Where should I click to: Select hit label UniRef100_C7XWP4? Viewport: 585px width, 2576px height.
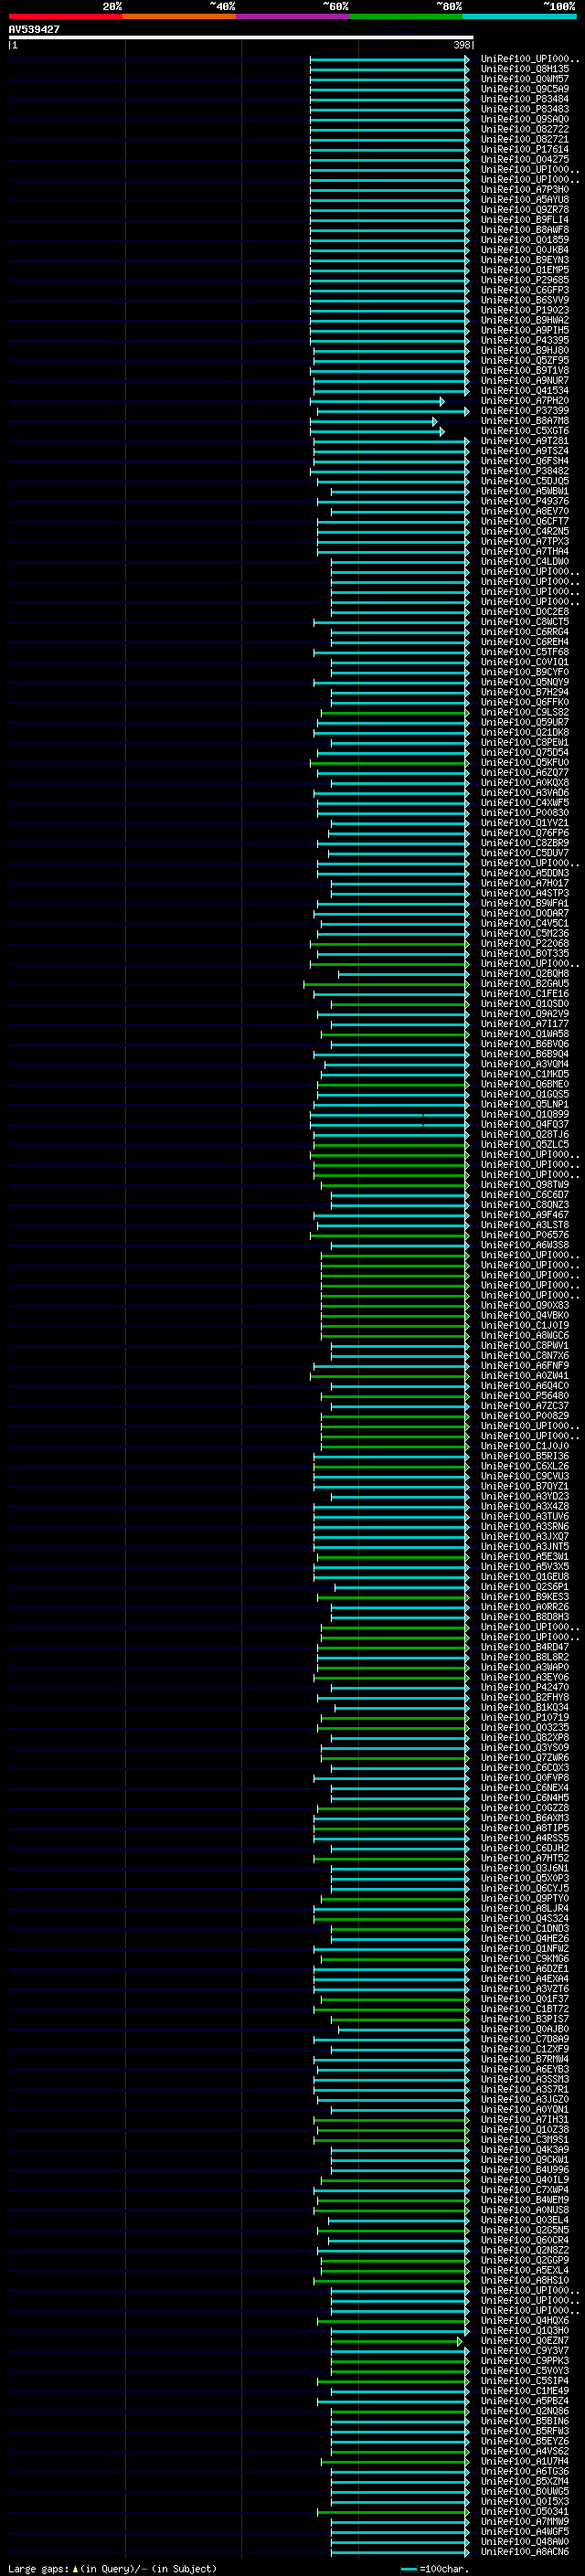coord(525,2189)
